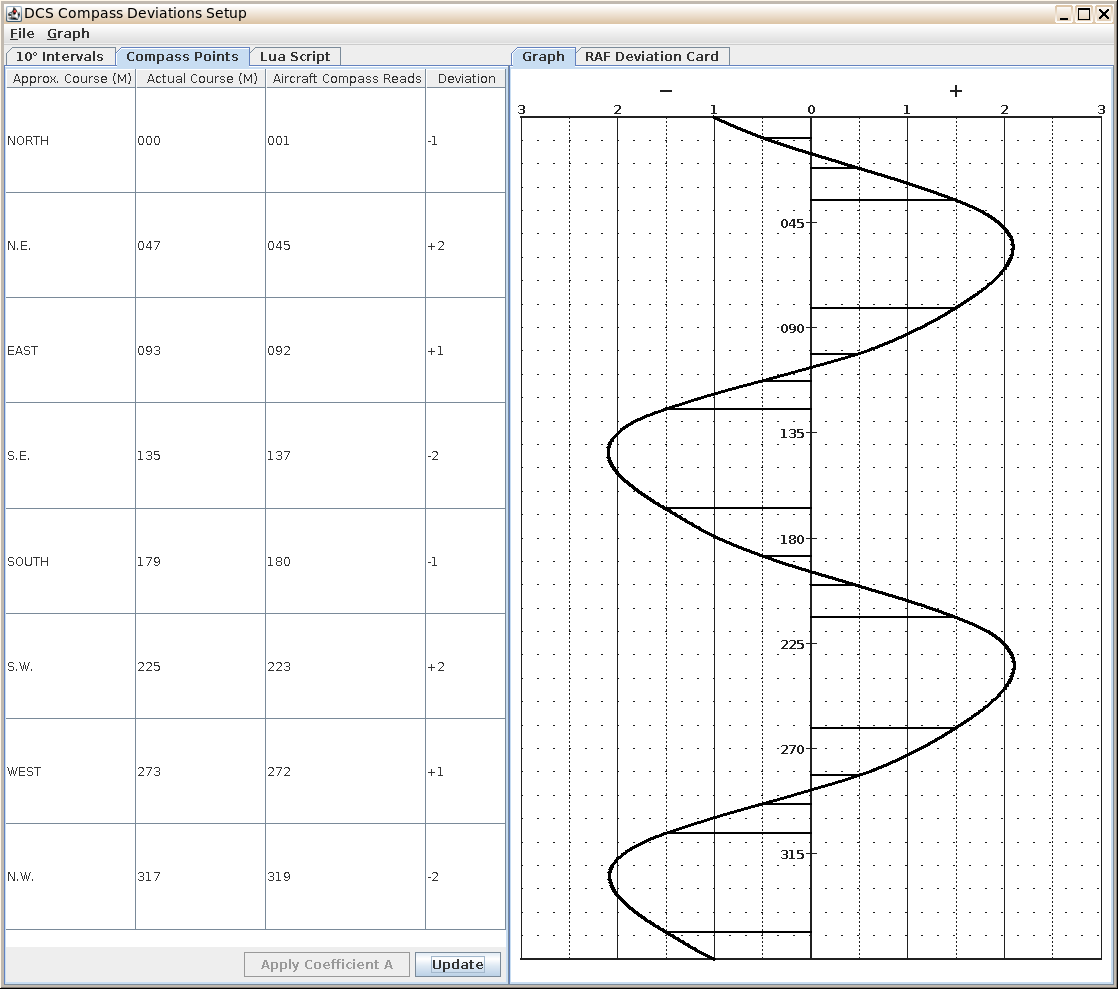Open the Lua Script tab

(295, 56)
